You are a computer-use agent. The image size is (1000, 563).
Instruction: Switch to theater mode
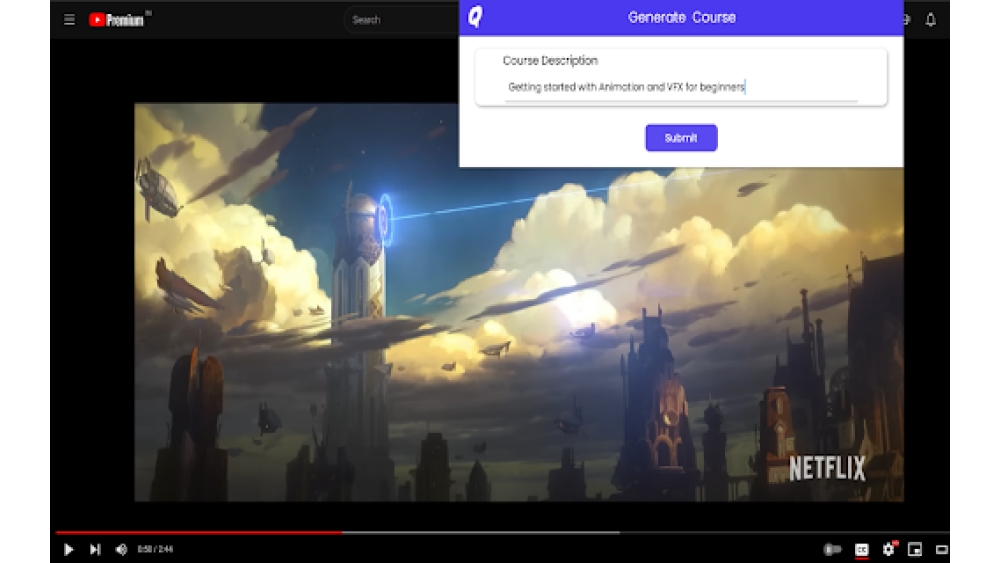coord(941,549)
